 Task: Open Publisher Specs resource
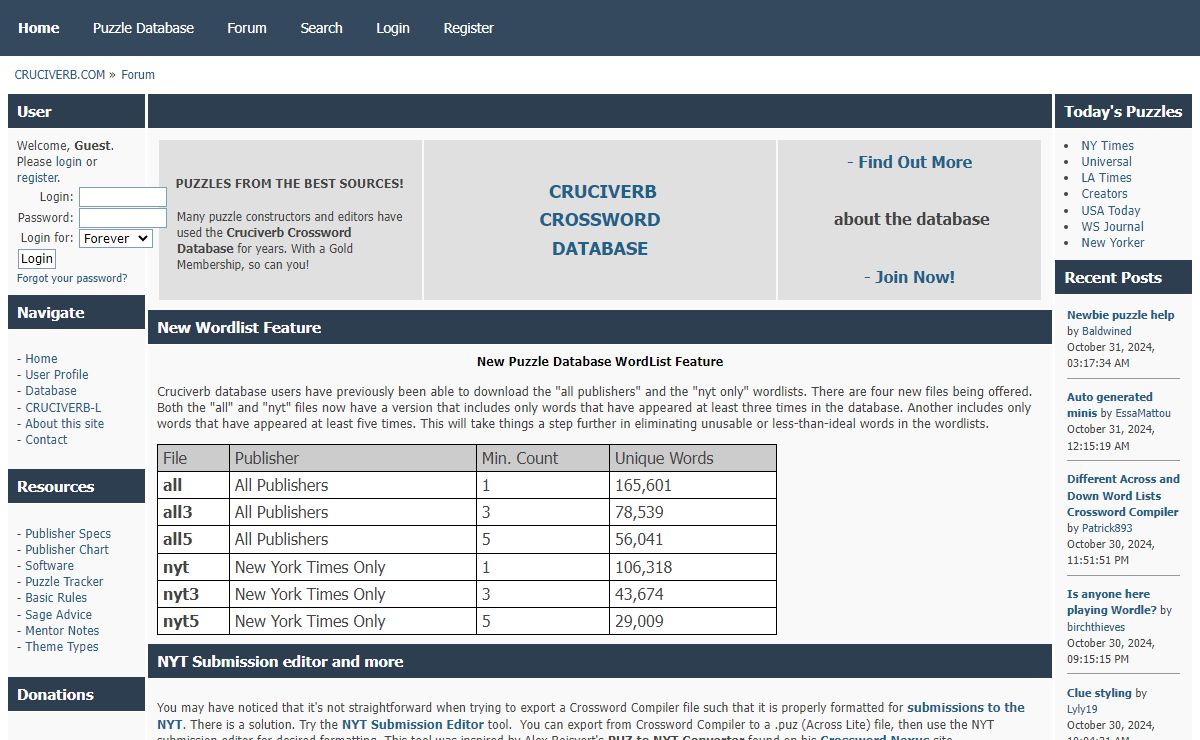click(68, 534)
